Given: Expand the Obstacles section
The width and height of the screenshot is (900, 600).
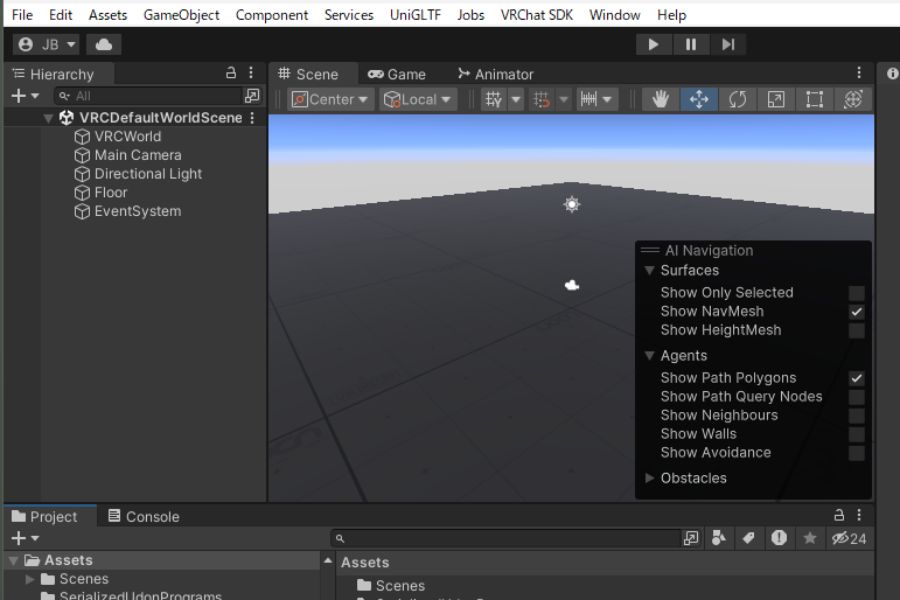Looking at the screenshot, I should [x=649, y=478].
